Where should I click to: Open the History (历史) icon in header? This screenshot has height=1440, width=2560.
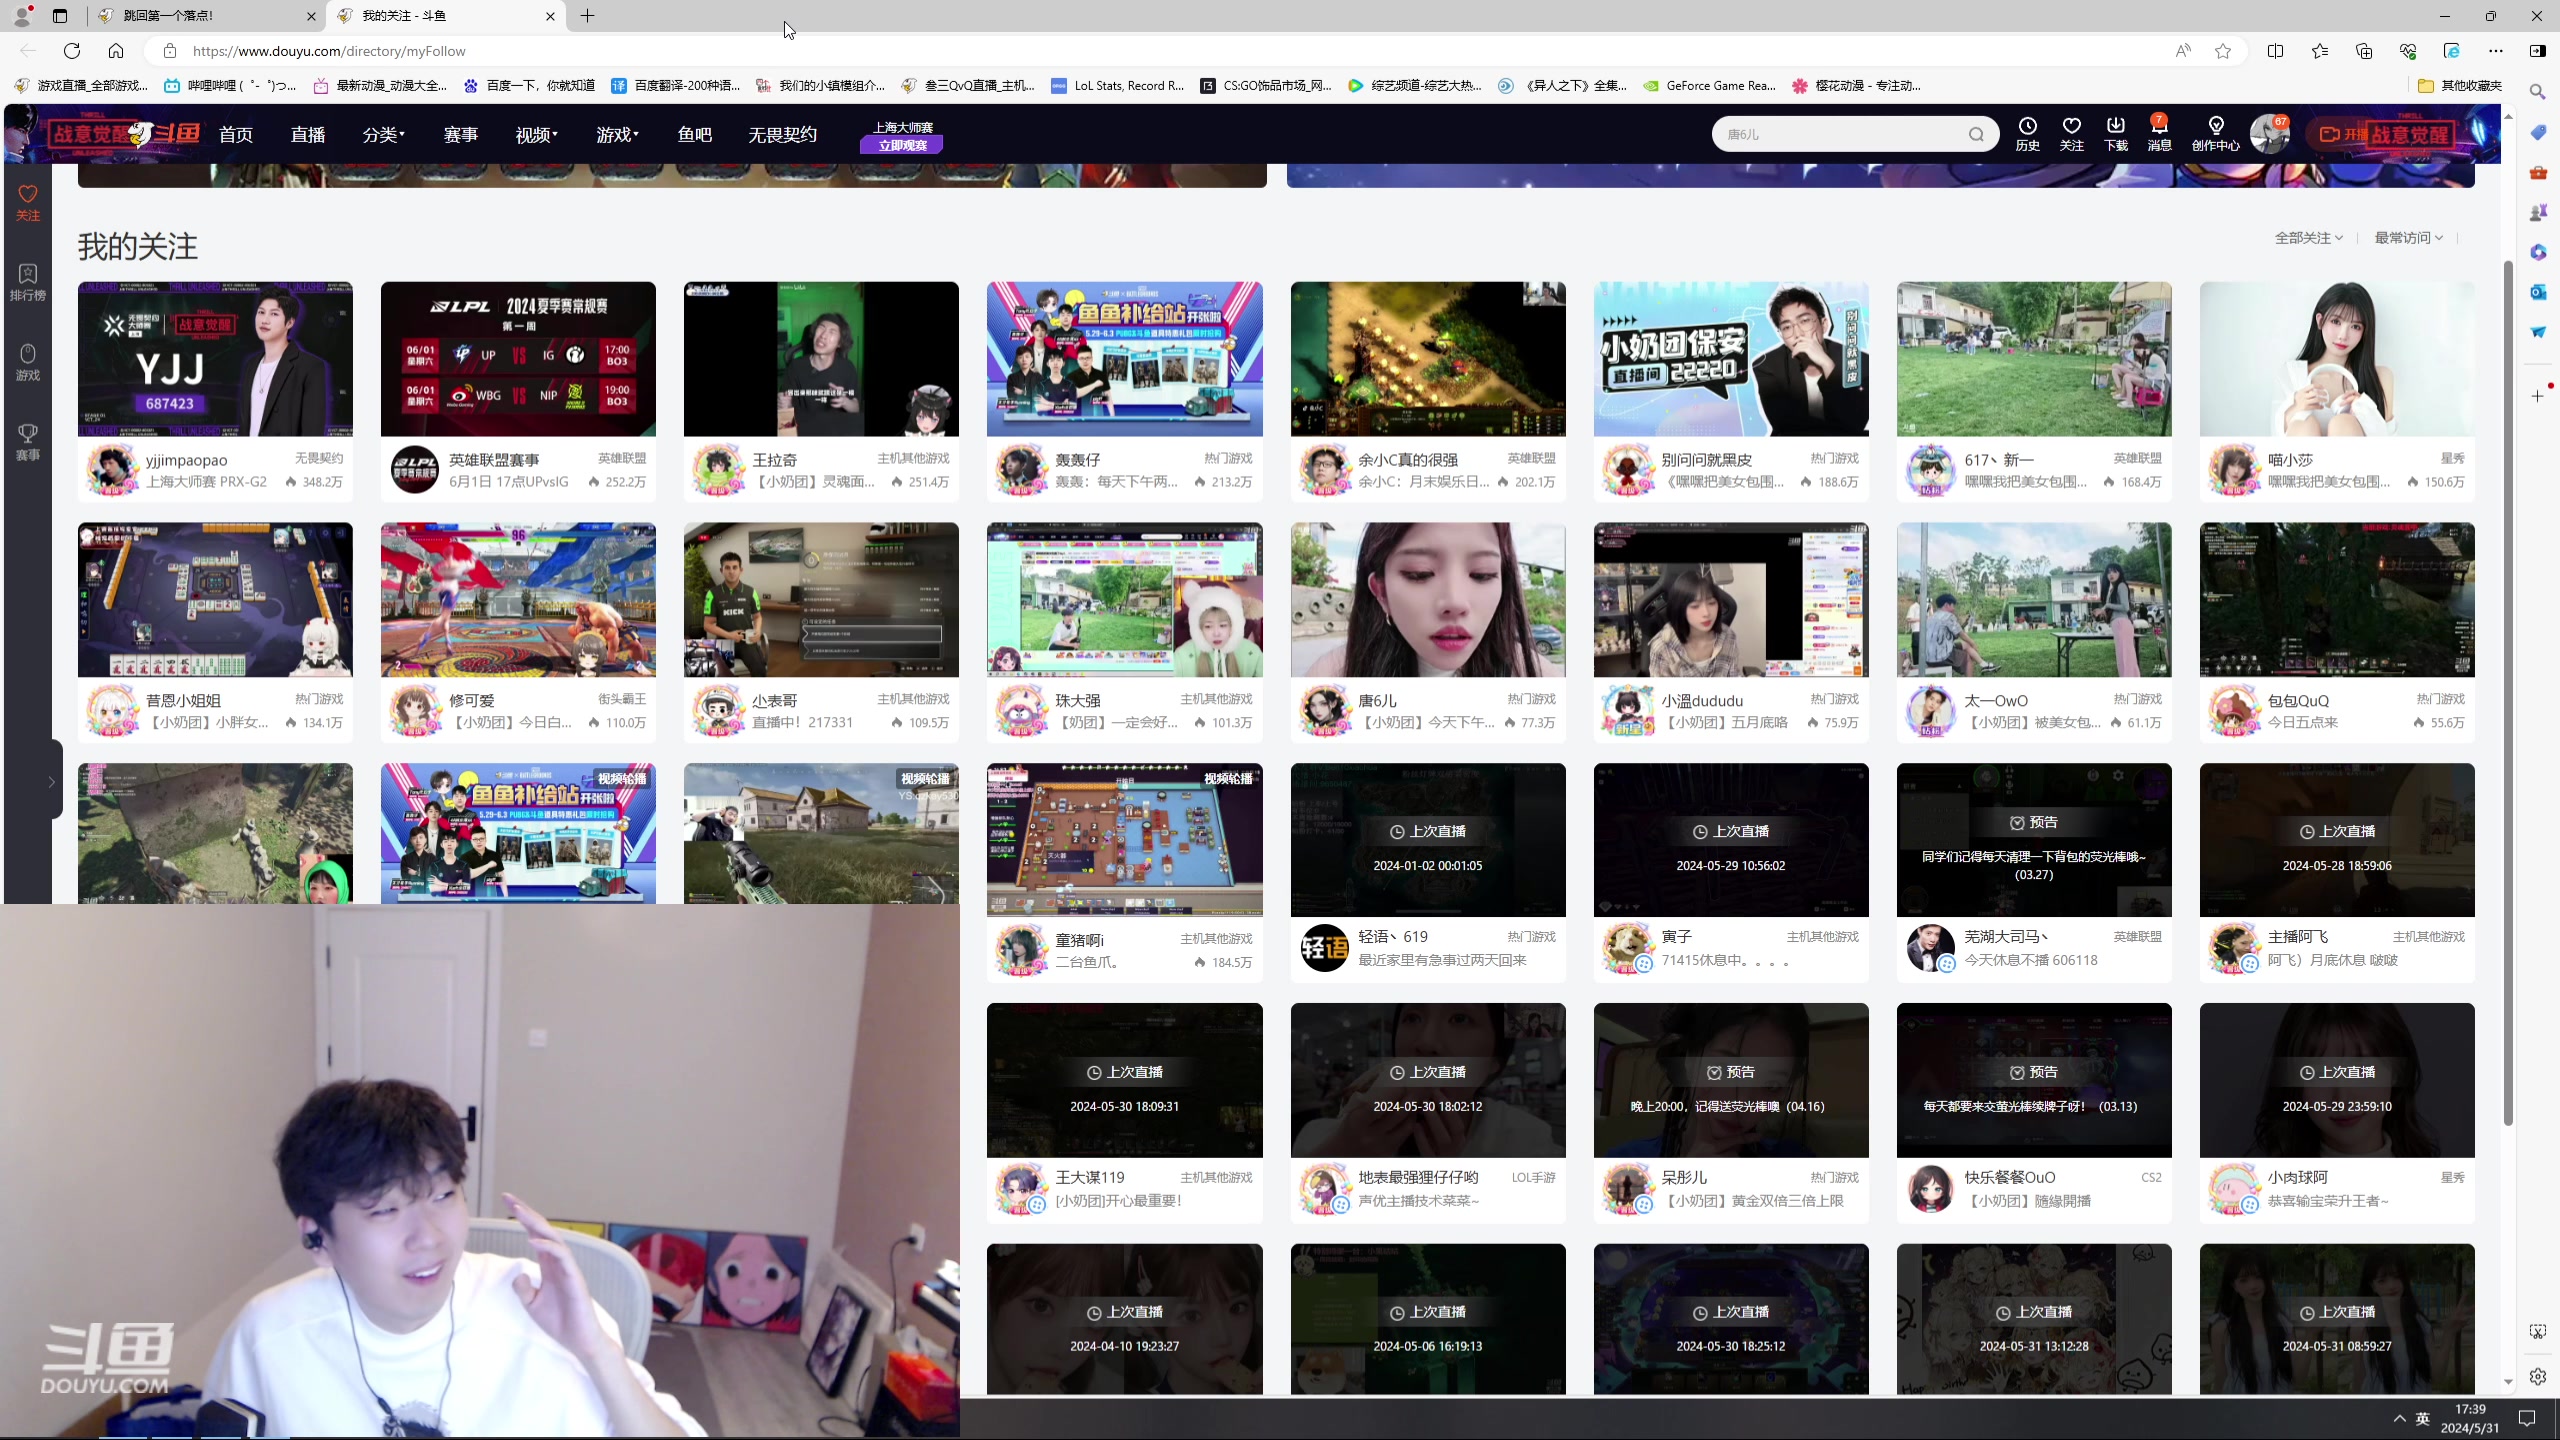[x=2027, y=127]
